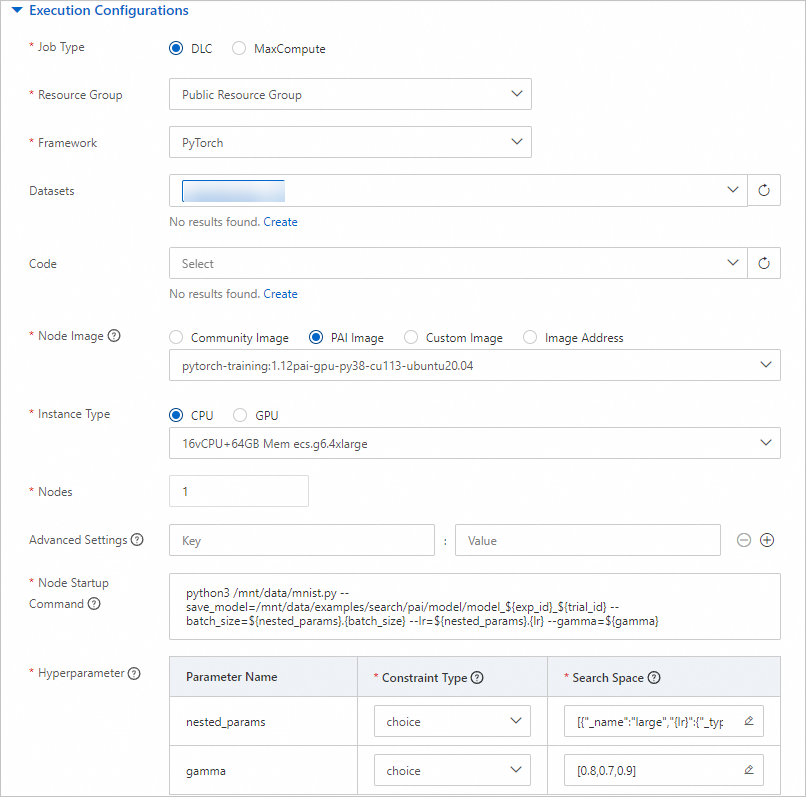
Task: Select MaxCompute job type
Action: 239,48
